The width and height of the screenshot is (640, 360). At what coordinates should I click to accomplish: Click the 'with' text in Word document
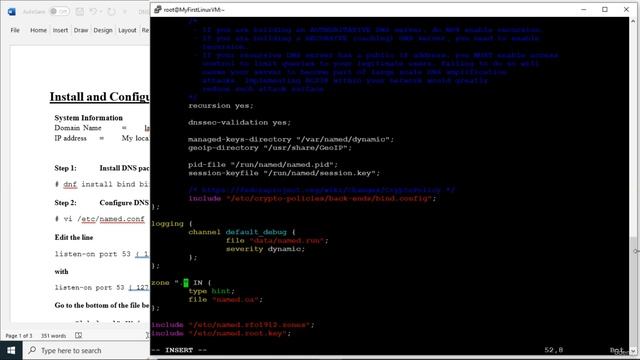click(x=61, y=271)
